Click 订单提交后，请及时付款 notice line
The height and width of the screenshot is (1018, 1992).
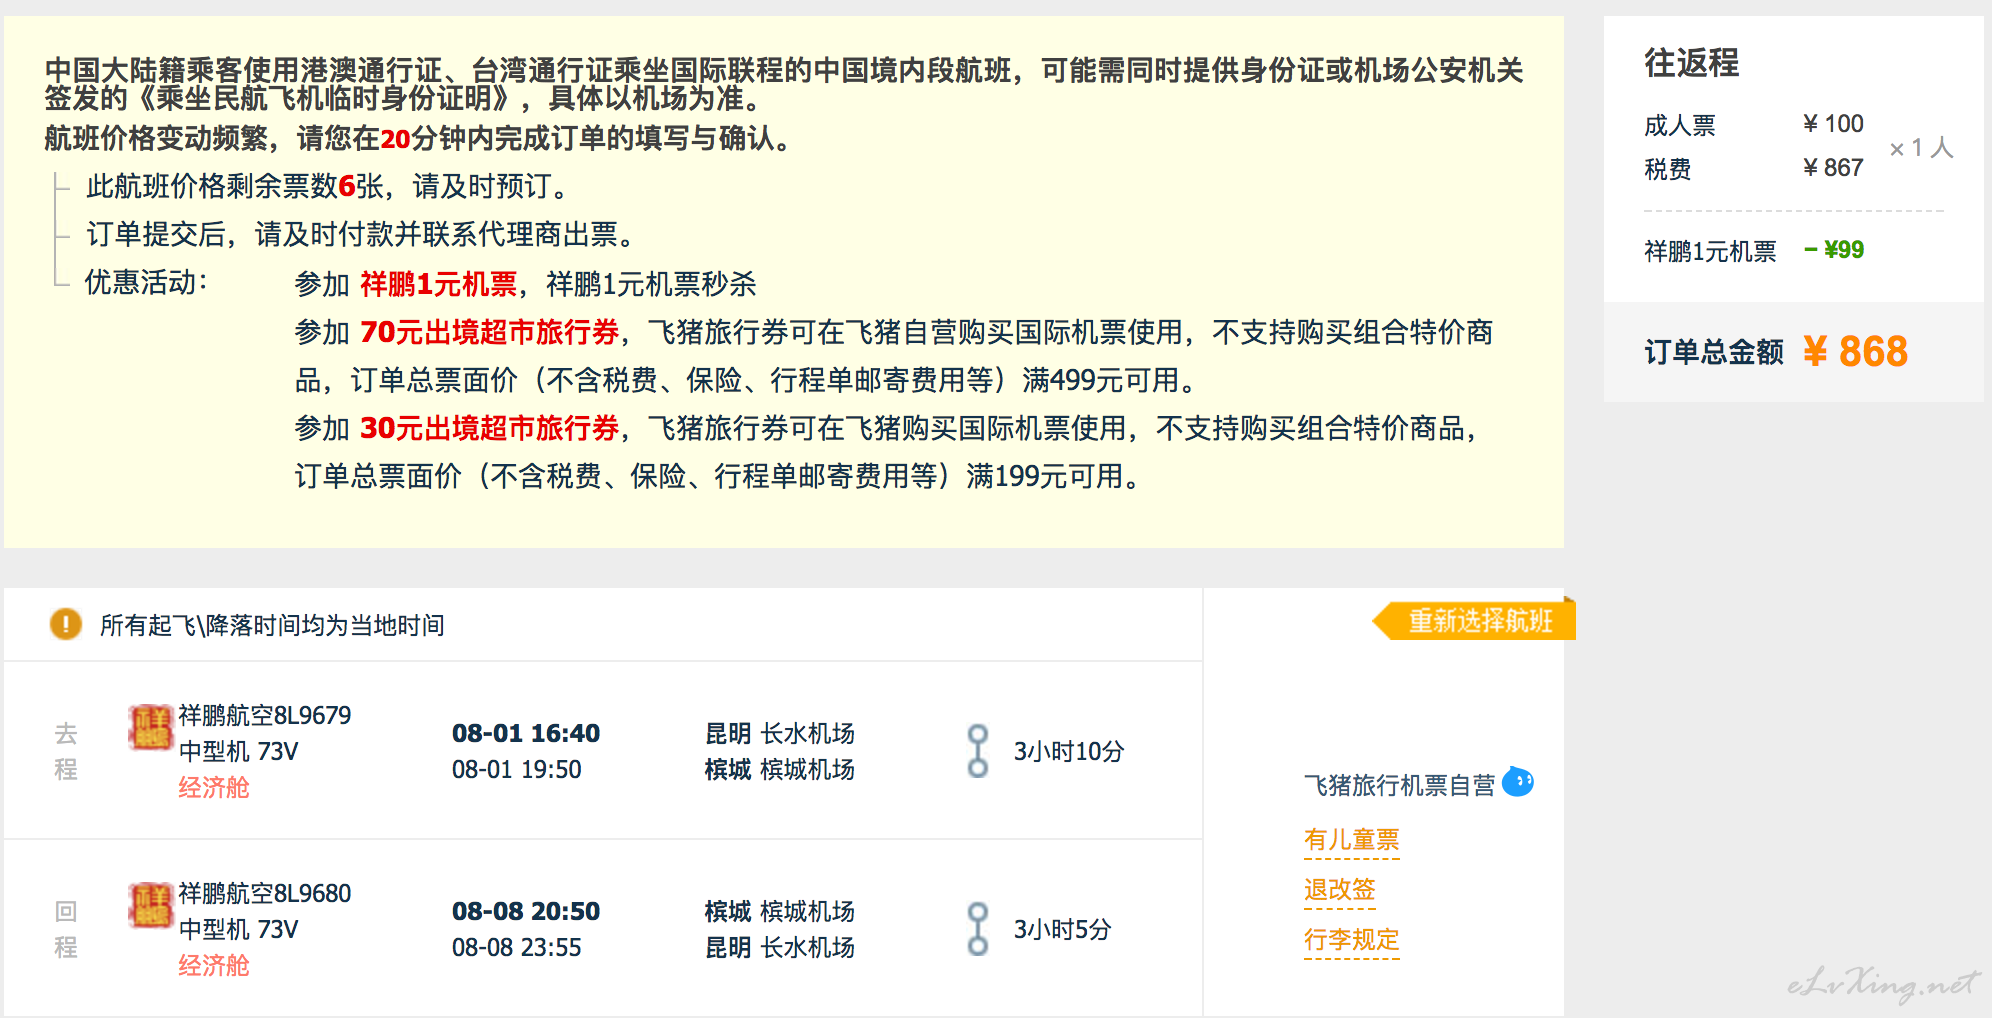(x=360, y=234)
